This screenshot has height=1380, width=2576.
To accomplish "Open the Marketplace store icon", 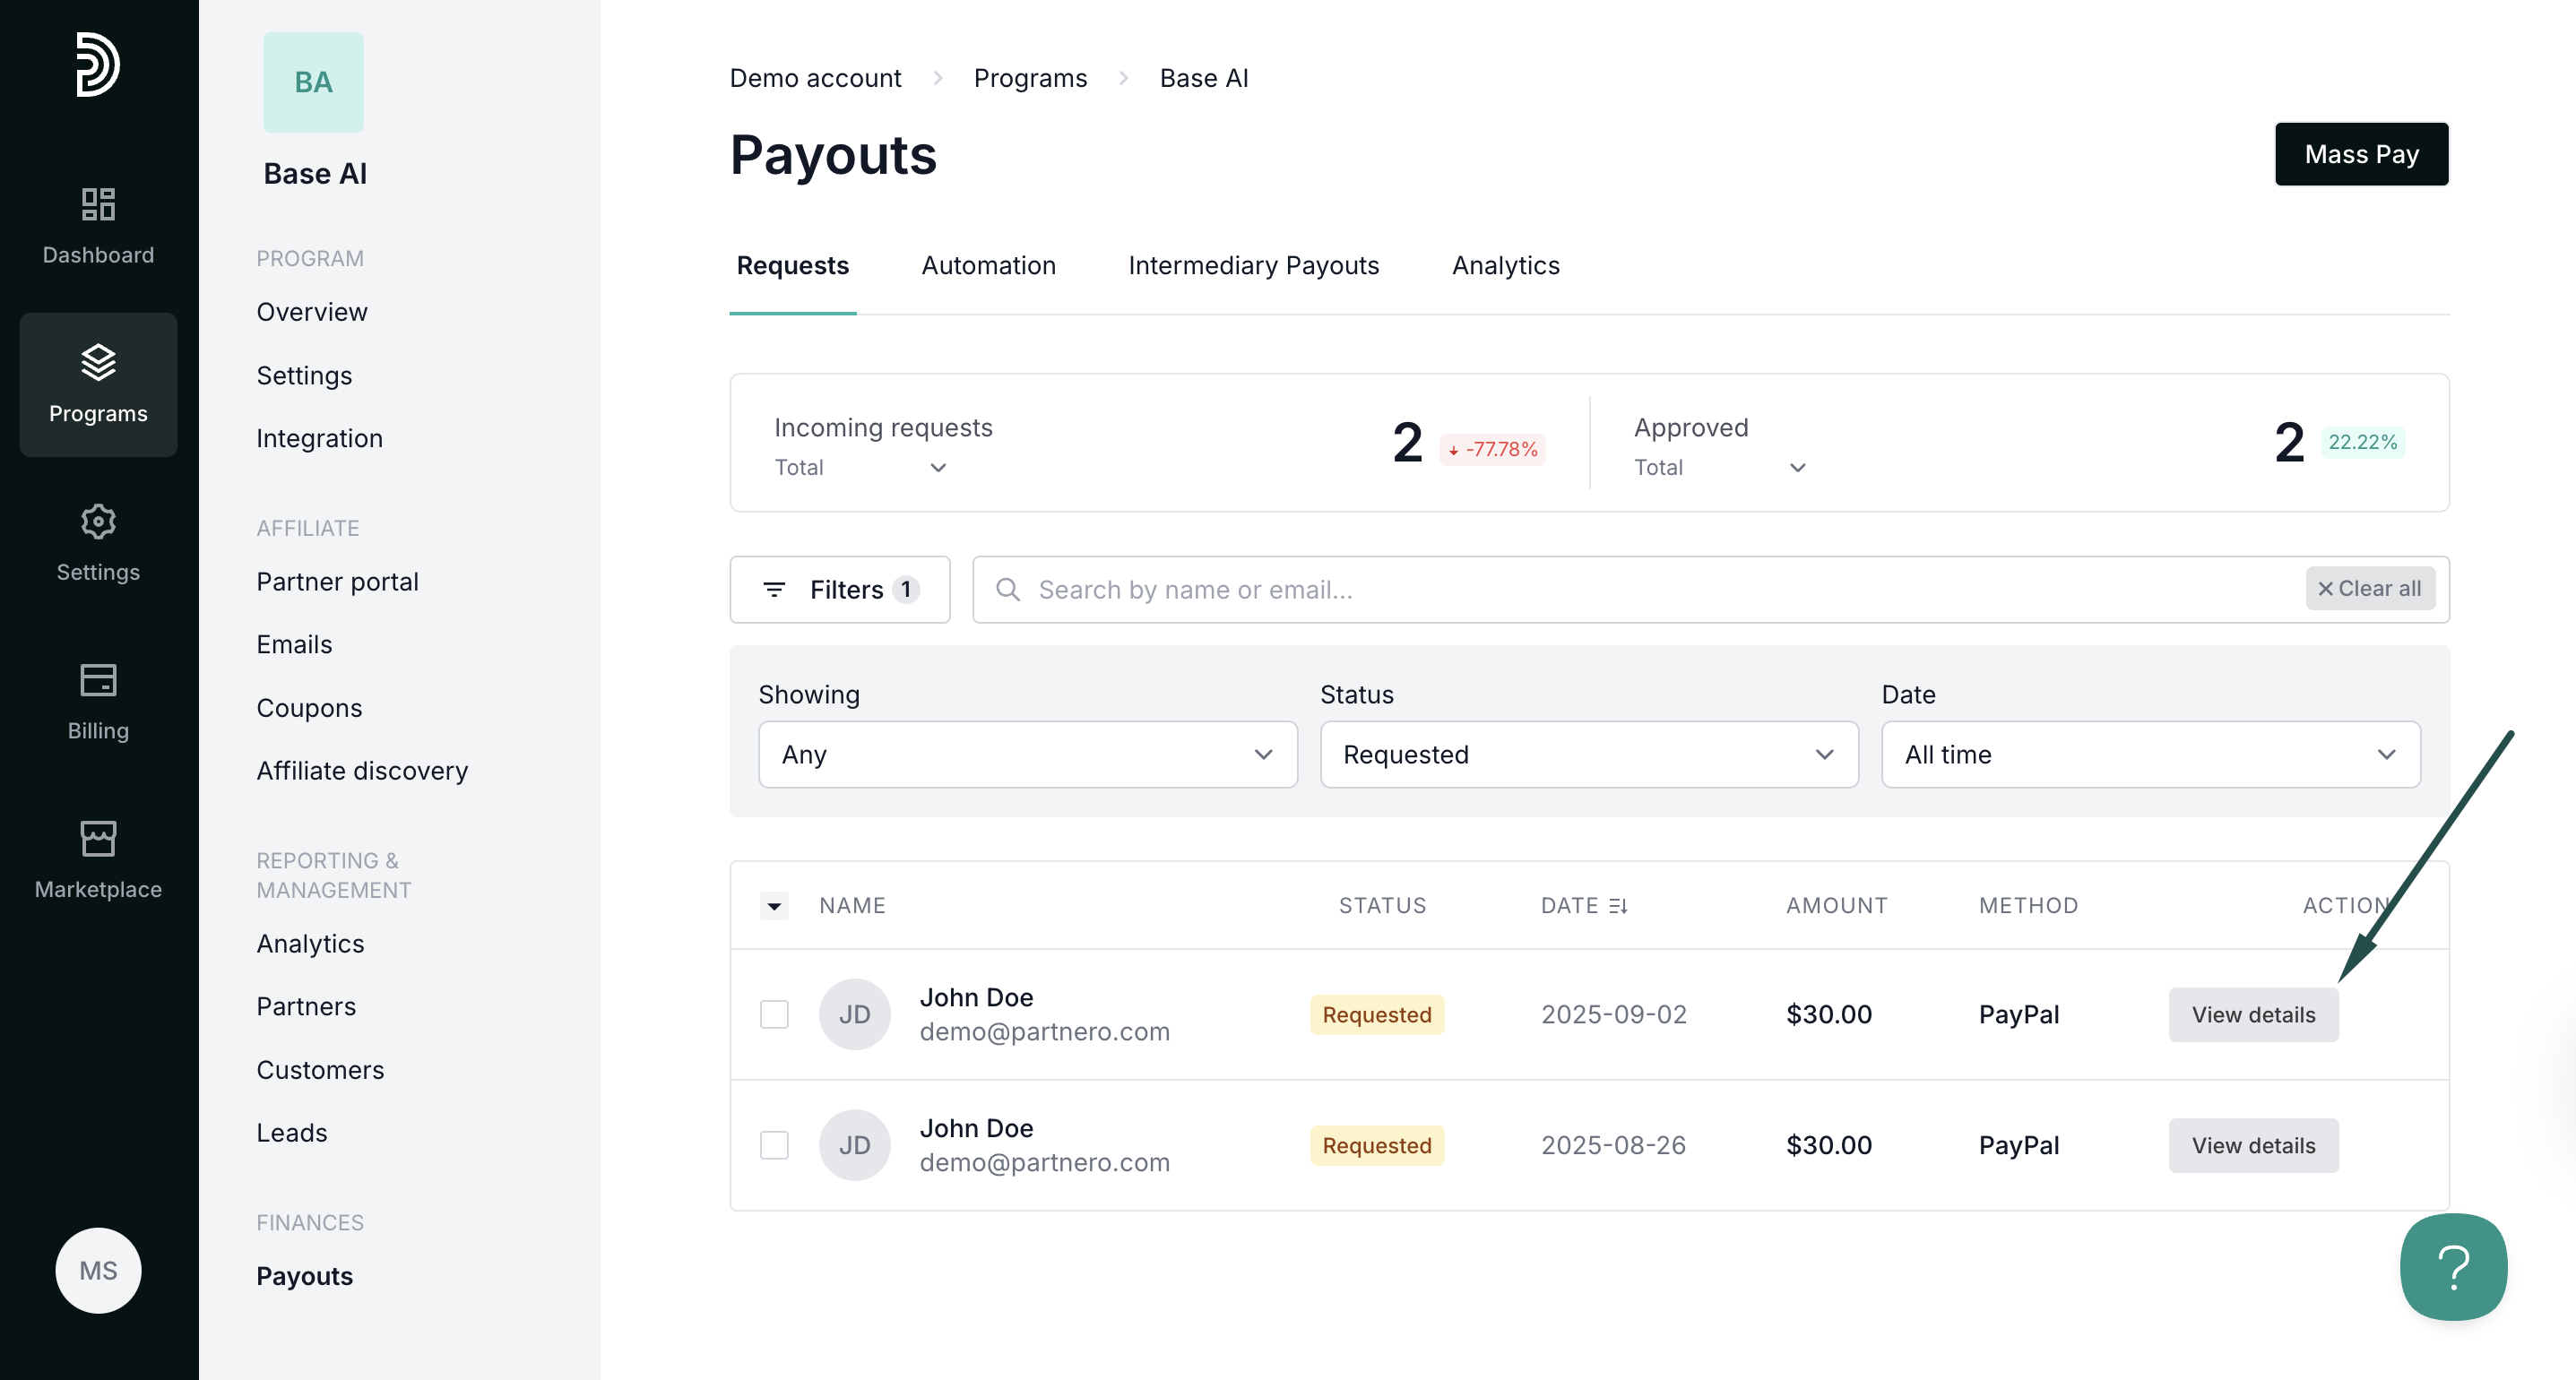I will coord(98,839).
